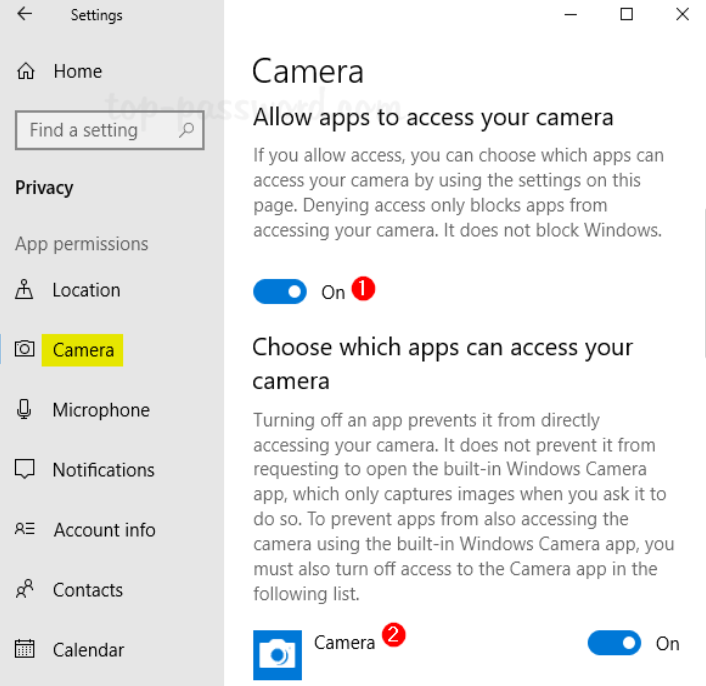Click the 'Allow apps to access your camera' heading
Viewport: 706px width, 686px height.
[x=433, y=117]
